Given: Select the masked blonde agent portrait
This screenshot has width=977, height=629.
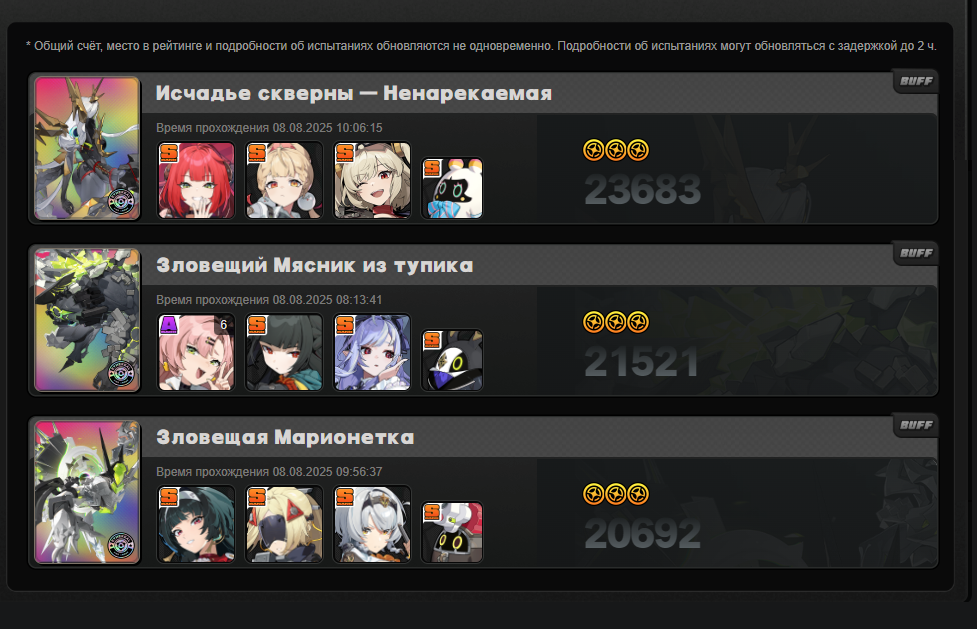Looking at the screenshot, I should point(284,524).
